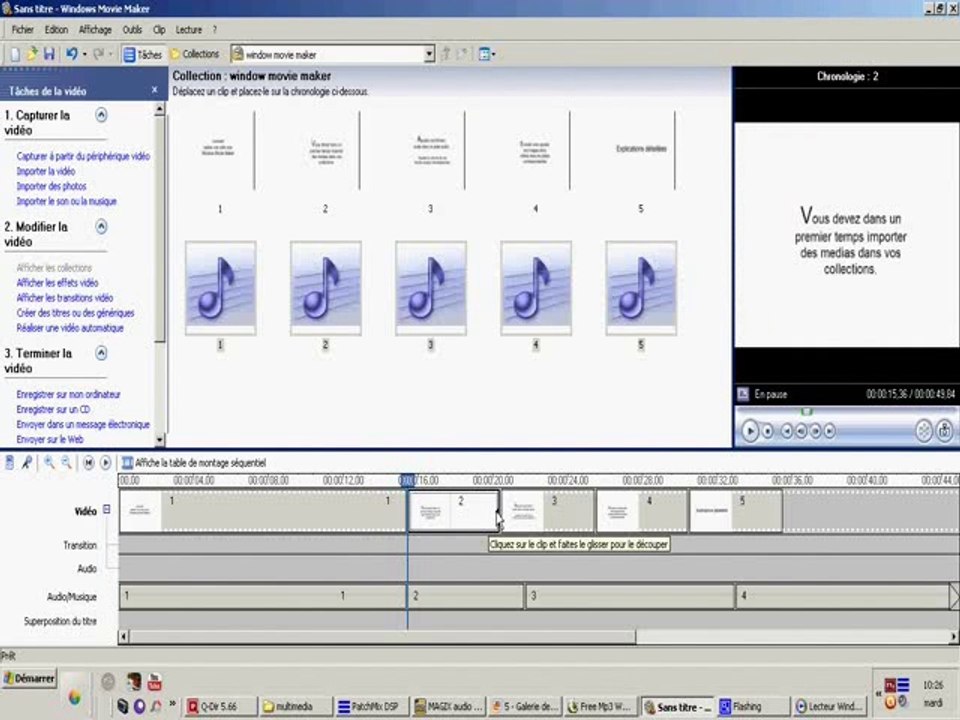The height and width of the screenshot is (720, 960).
Task: Click 'Affiche la table de montage séquentiel'
Action: [194, 463]
